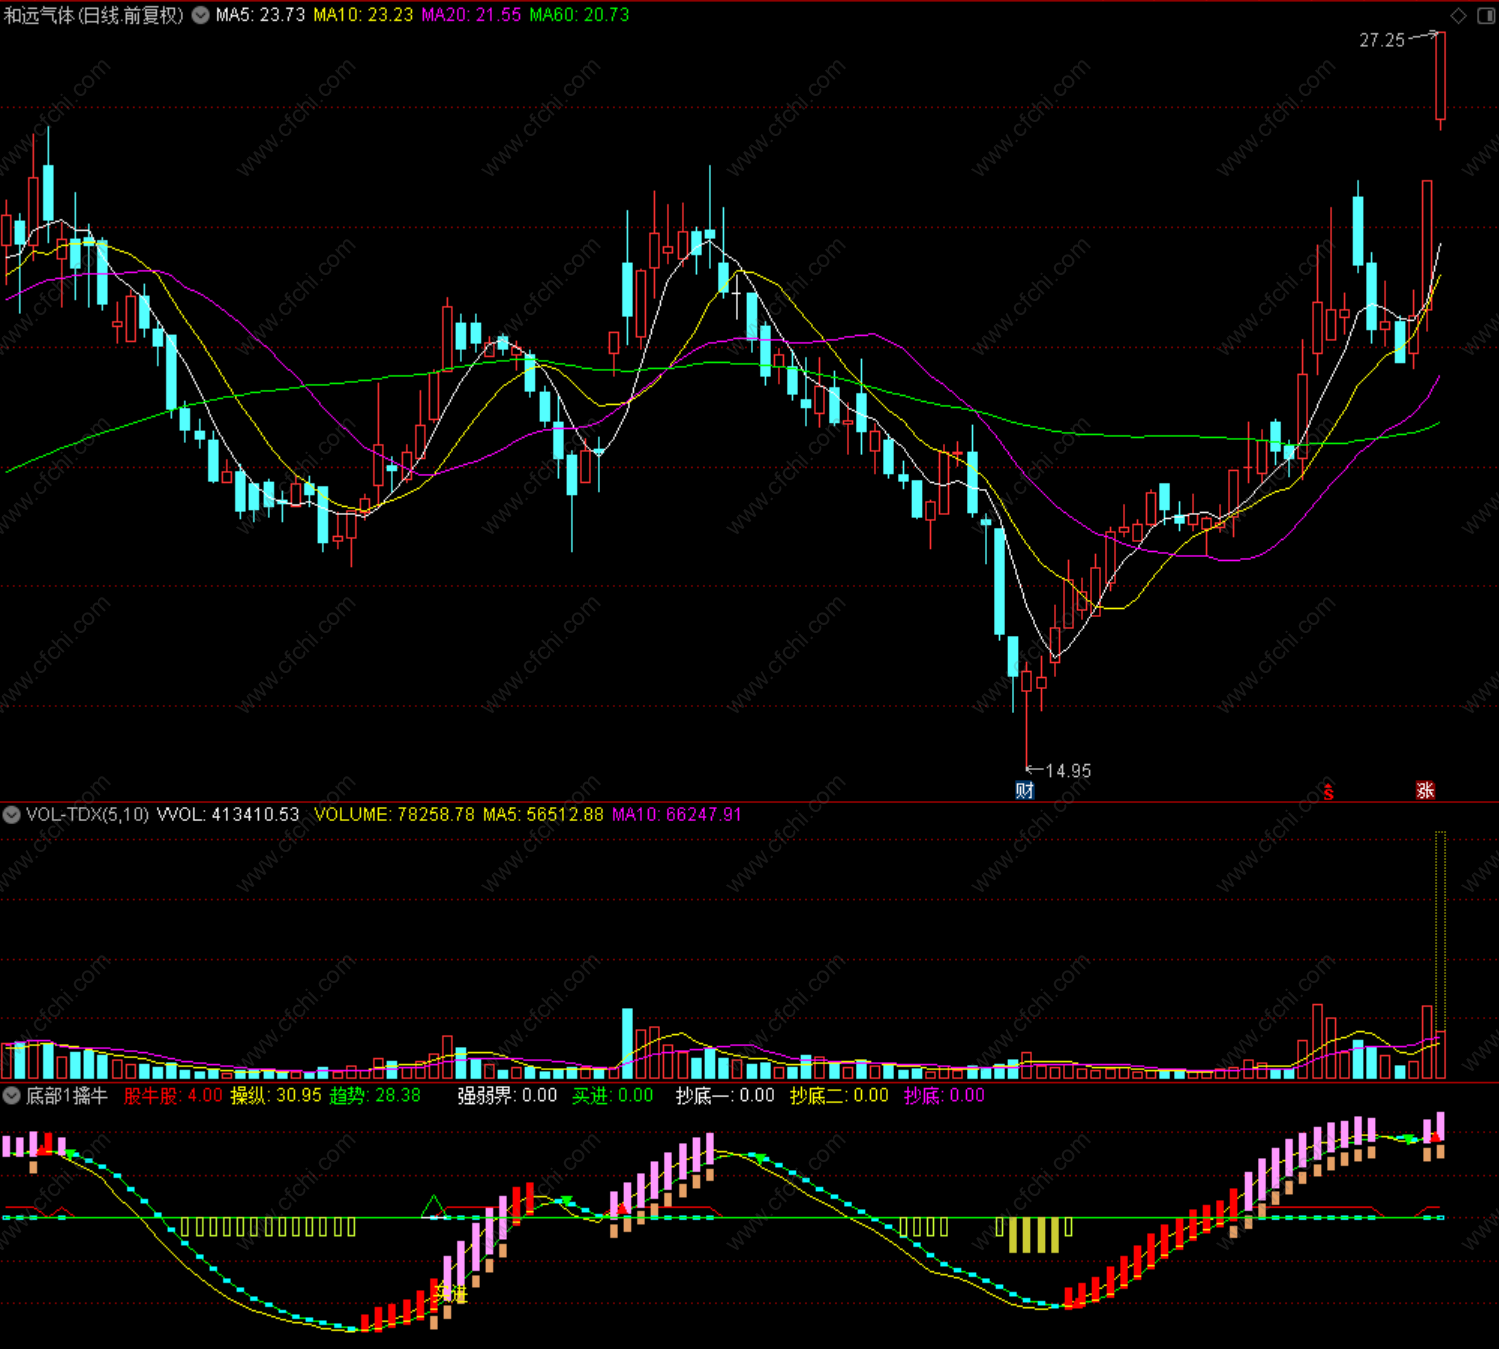This screenshot has width=1499, height=1349.
Task: Select the MA60: 20.73 label
Action: pos(579,15)
